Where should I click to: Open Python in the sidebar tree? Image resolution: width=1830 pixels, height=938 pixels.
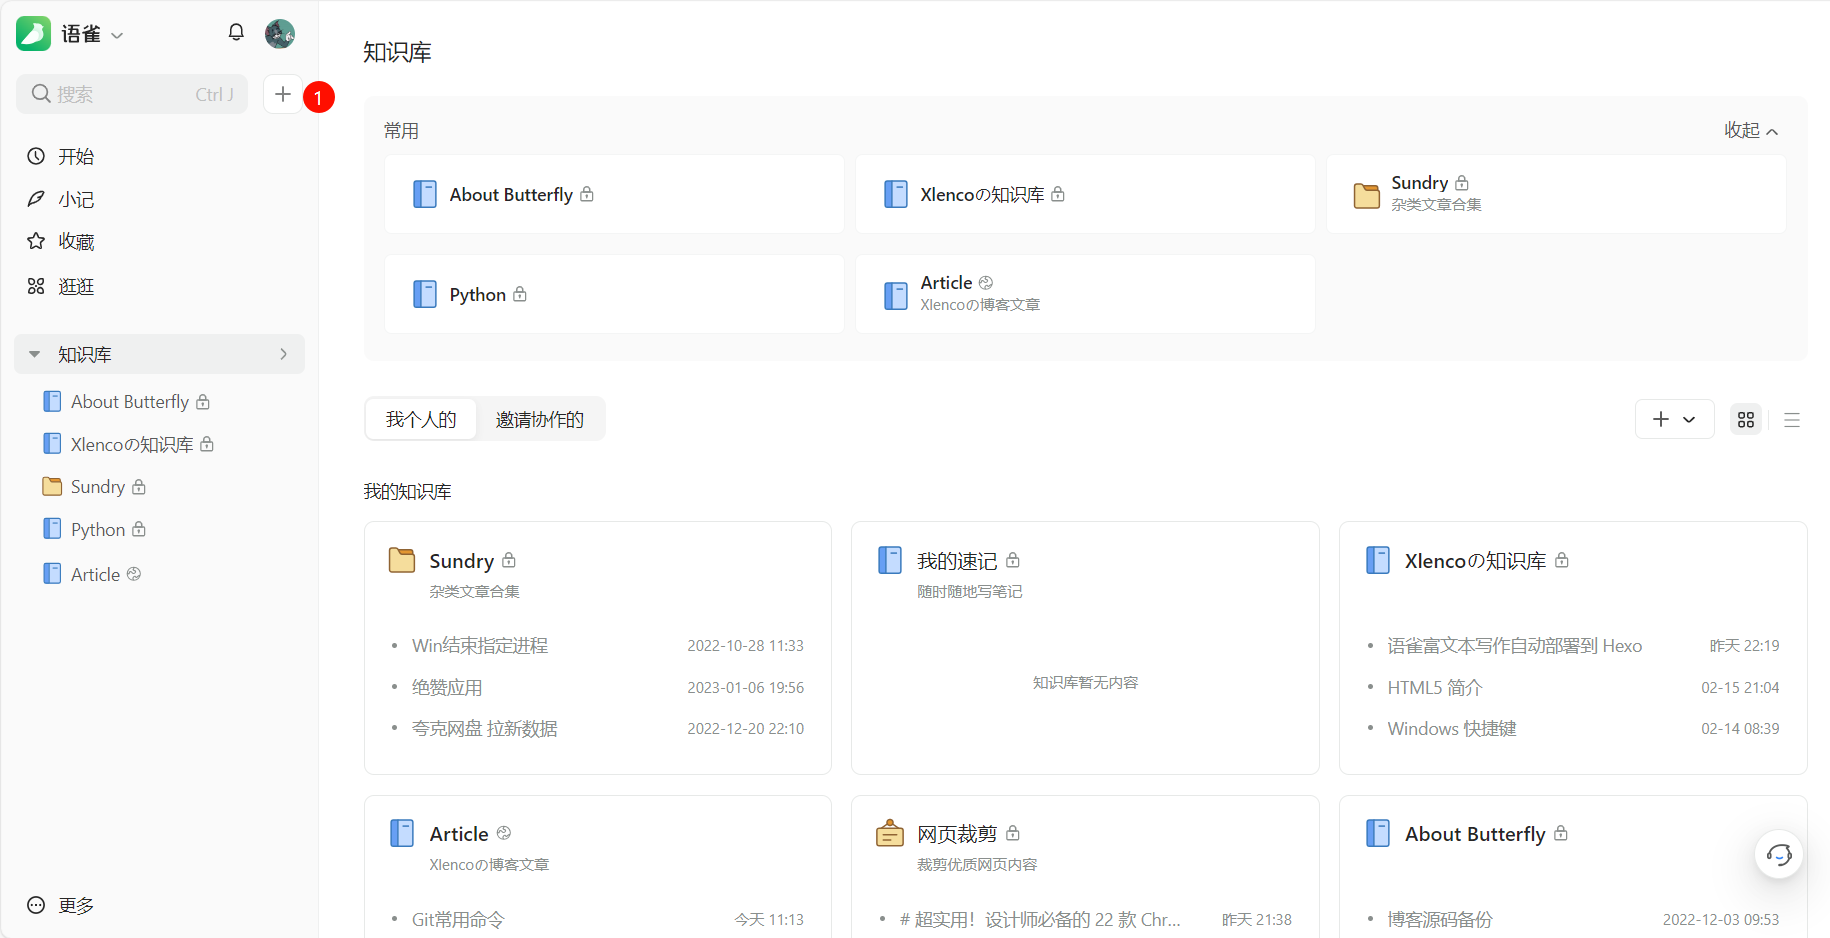[97, 530]
